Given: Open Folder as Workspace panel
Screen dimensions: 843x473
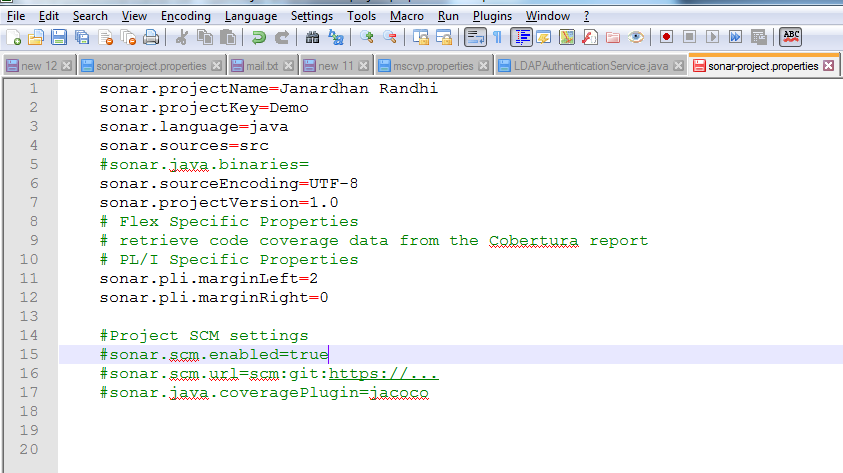Looking at the screenshot, I should point(613,37).
